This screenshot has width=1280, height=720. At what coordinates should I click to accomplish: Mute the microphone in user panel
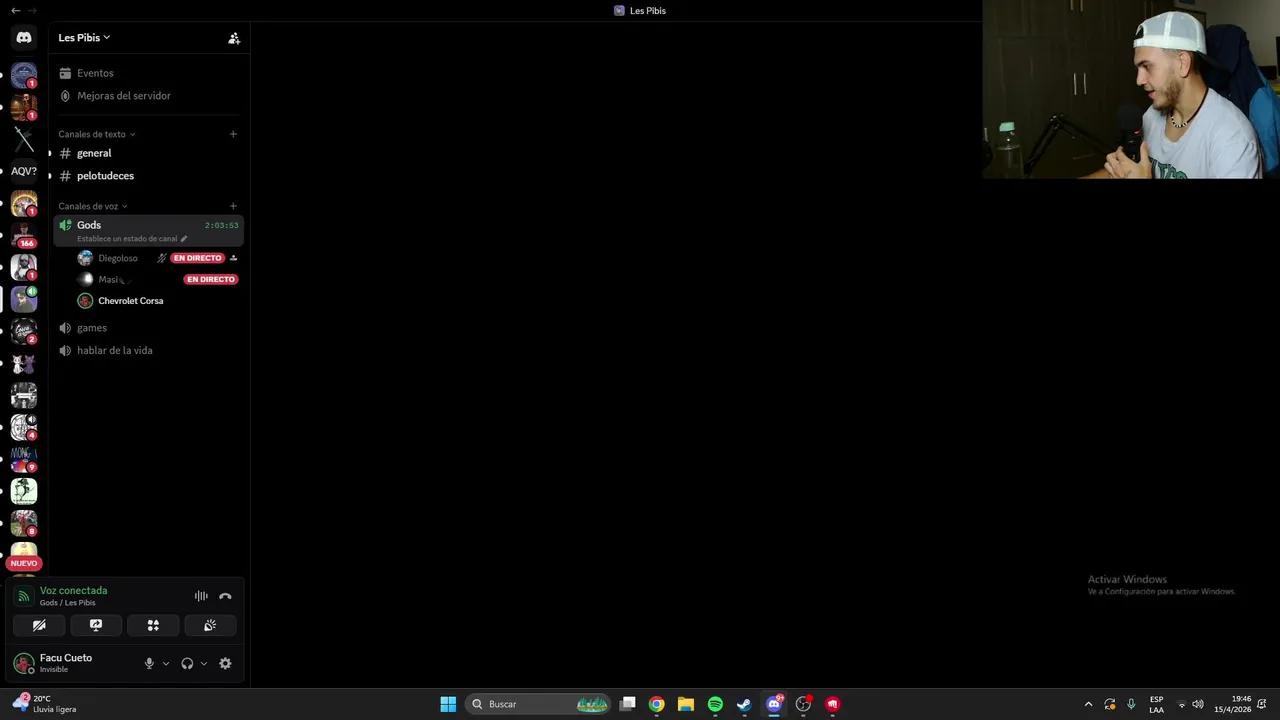149,663
